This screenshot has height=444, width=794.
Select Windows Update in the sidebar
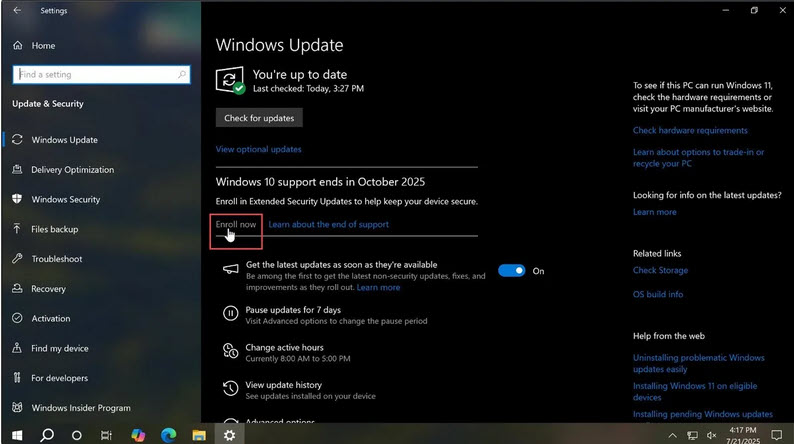click(x=64, y=140)
